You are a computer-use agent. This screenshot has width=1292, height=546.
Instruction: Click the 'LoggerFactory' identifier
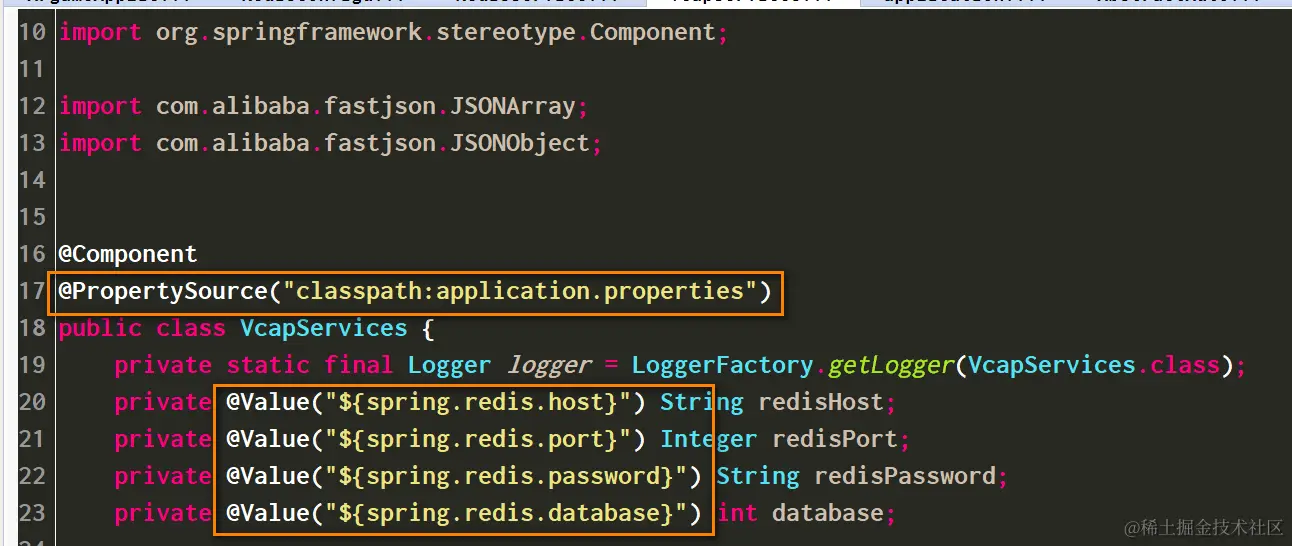click(x=723, y=366)
